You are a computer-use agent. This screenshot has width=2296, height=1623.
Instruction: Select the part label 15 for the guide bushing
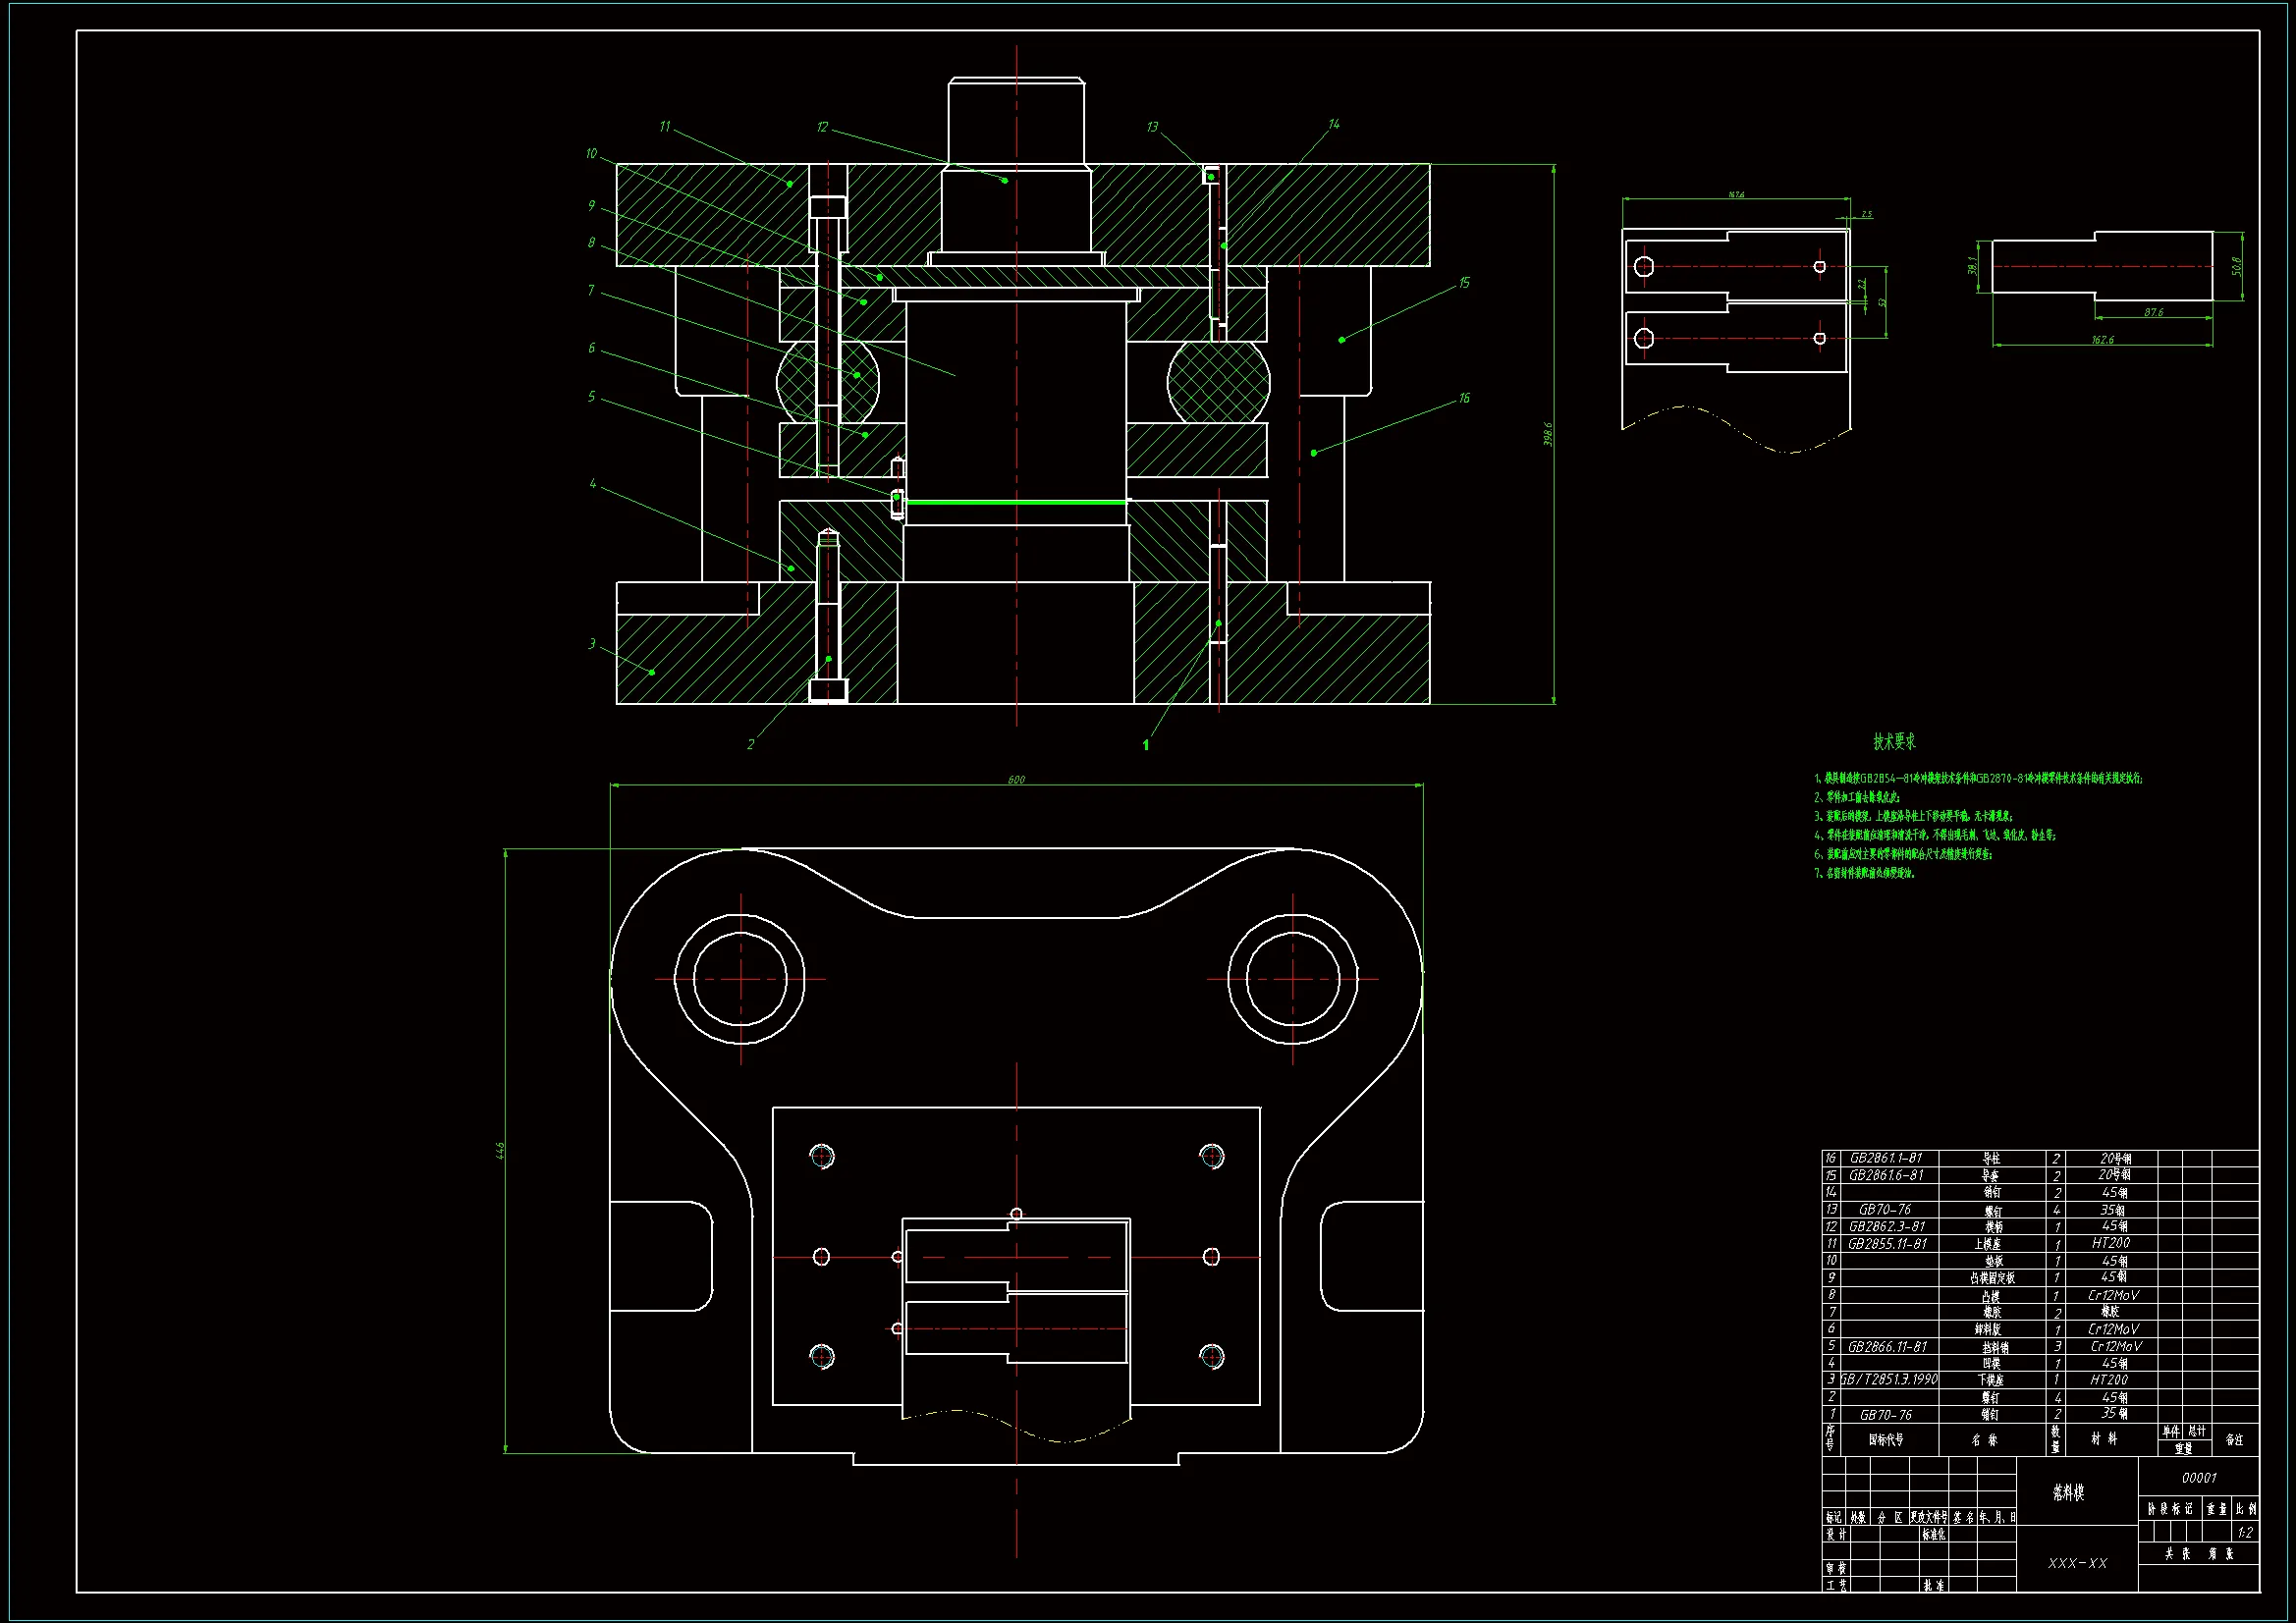tap(1464, 283)
